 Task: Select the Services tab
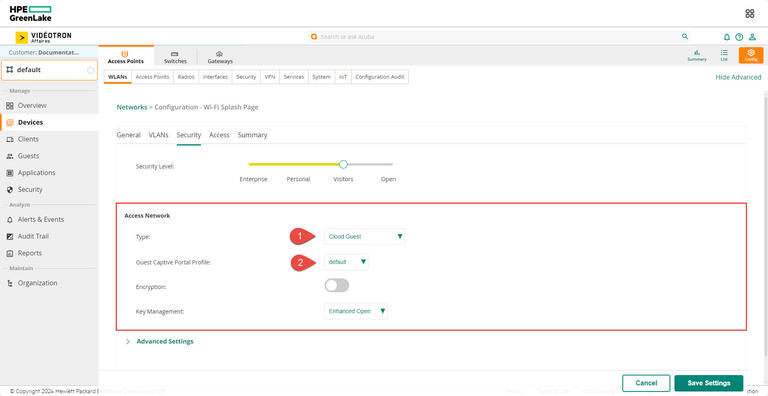294,77
